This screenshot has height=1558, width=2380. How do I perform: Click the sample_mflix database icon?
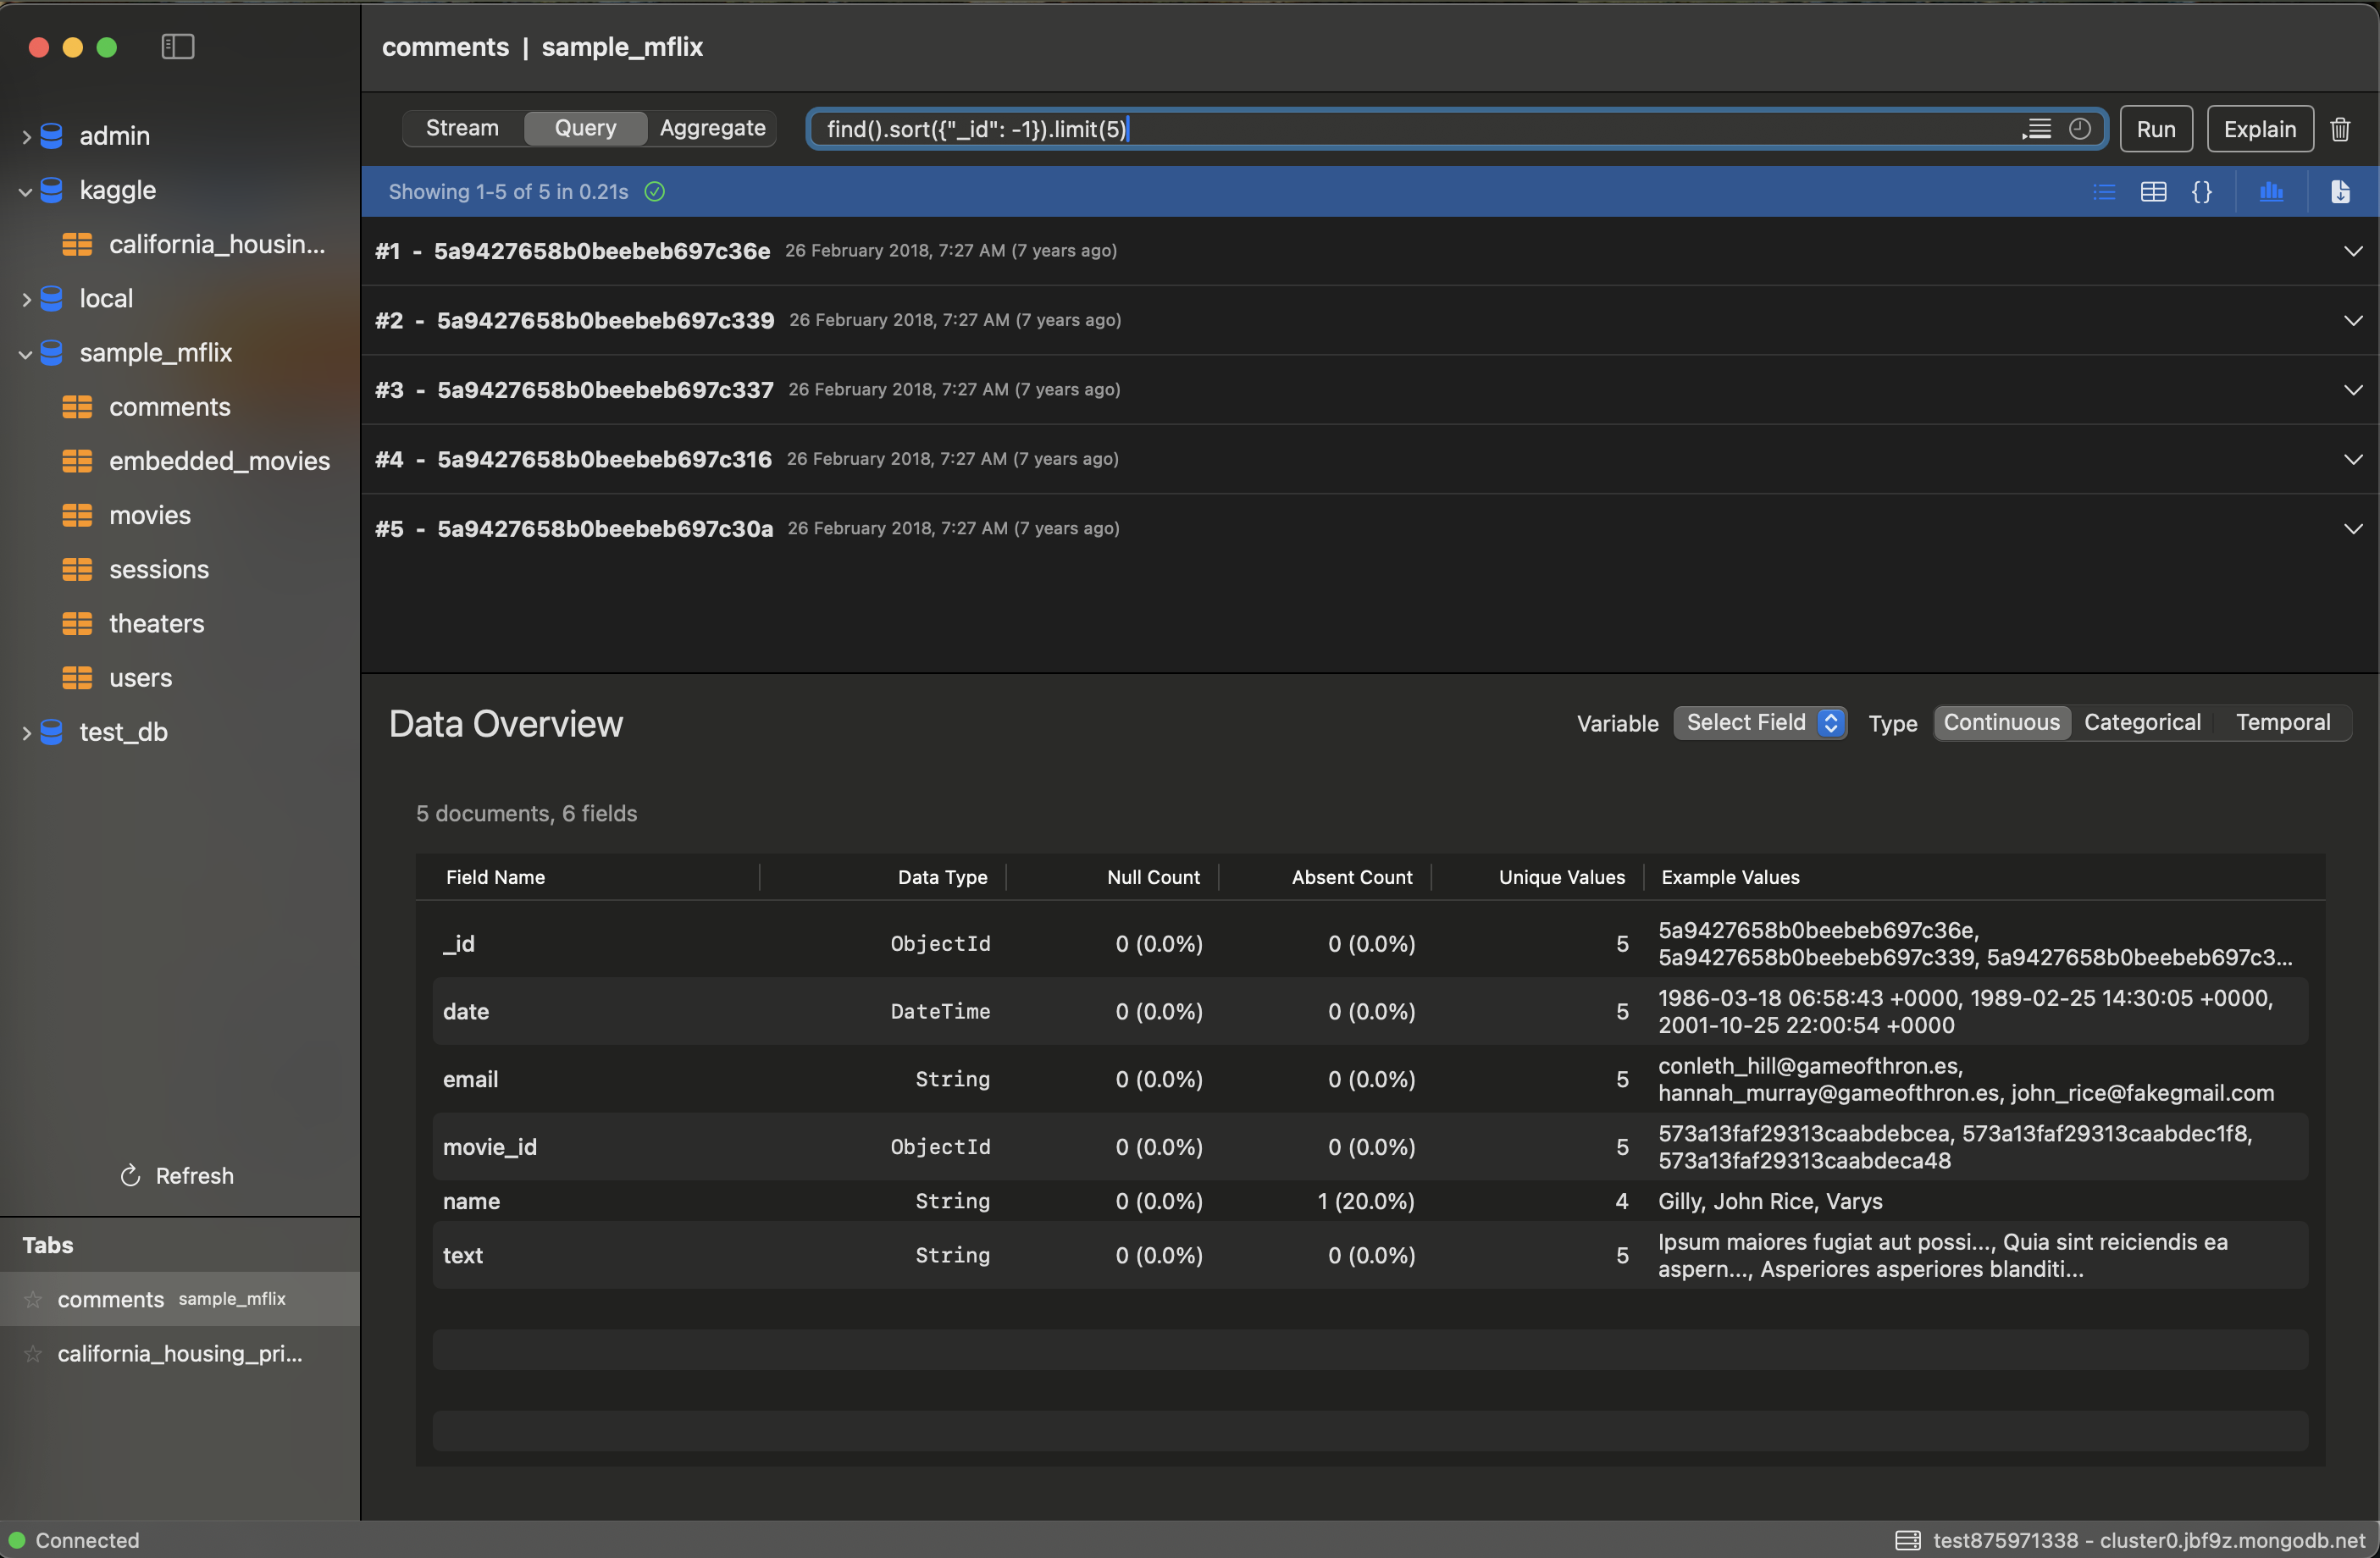pyautogui.click(x=52, y=352)
